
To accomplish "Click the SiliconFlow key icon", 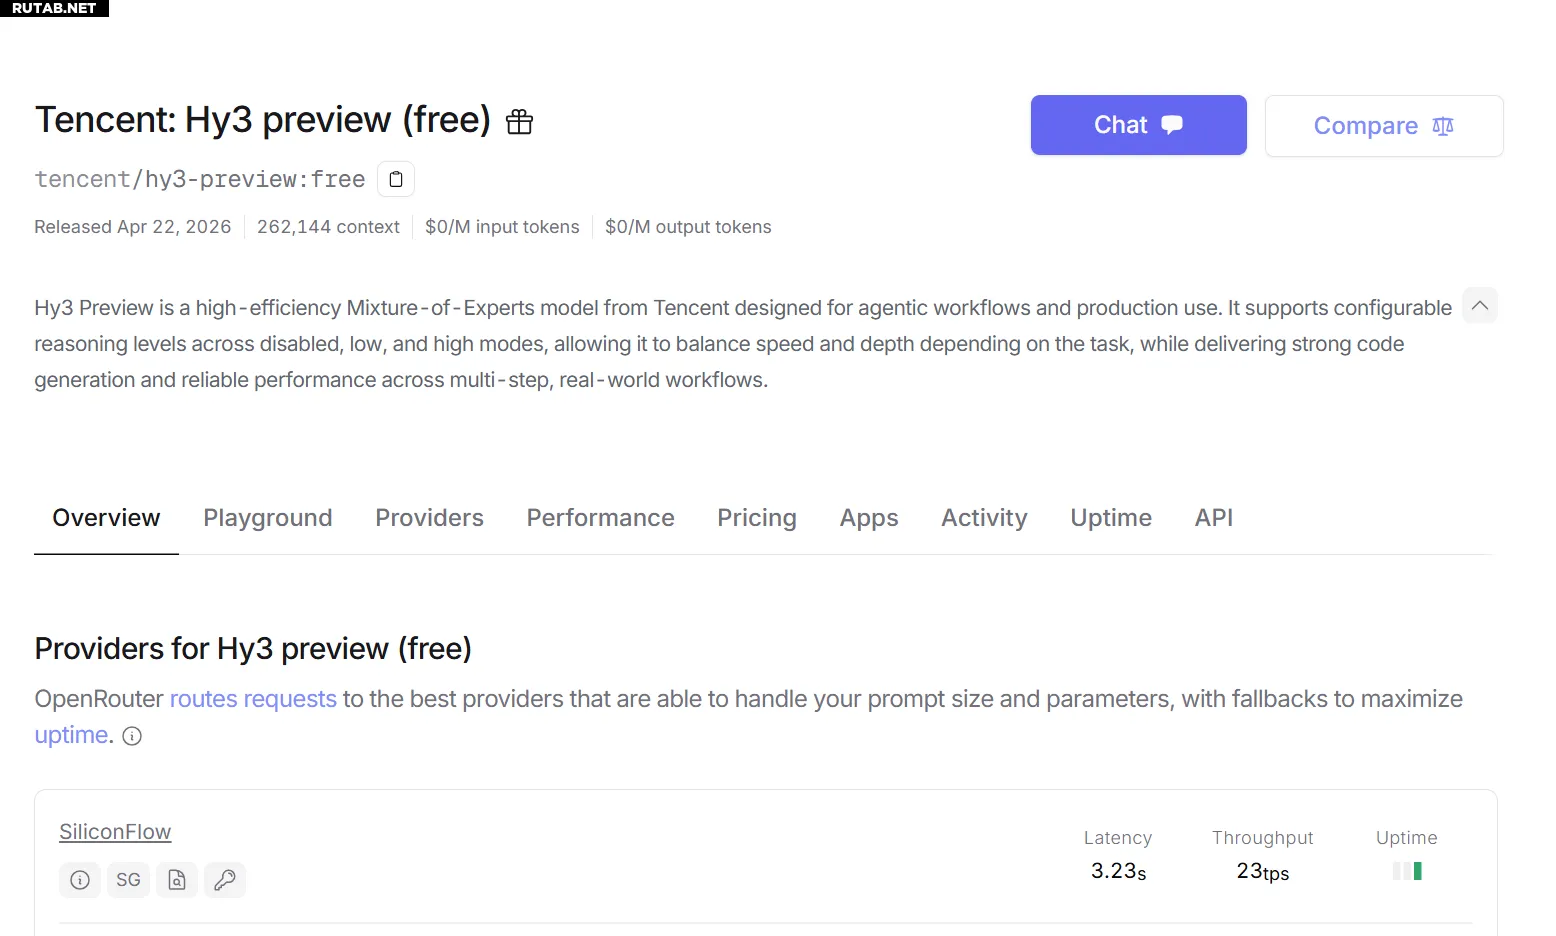I will coord(225,880).
